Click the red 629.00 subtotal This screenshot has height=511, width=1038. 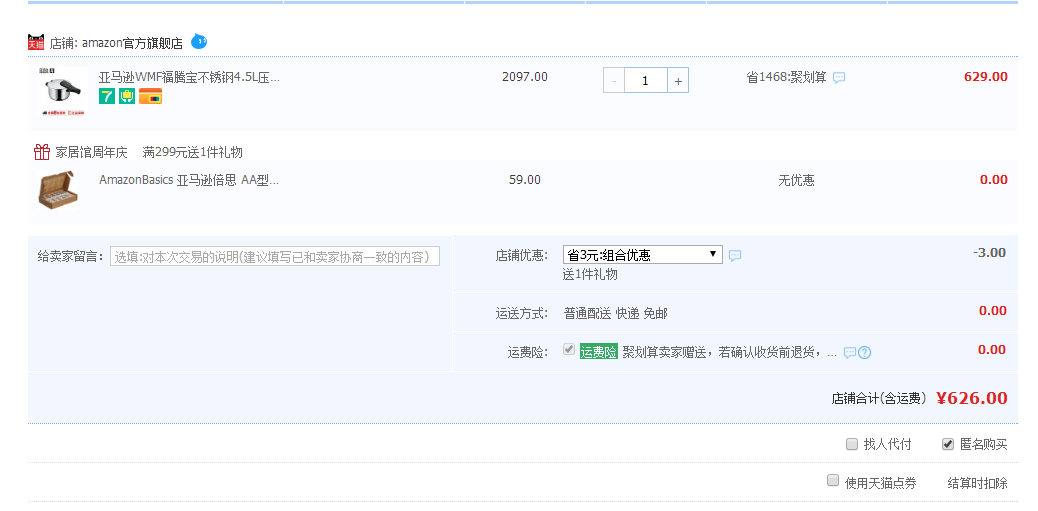click(x=986, y=77)
